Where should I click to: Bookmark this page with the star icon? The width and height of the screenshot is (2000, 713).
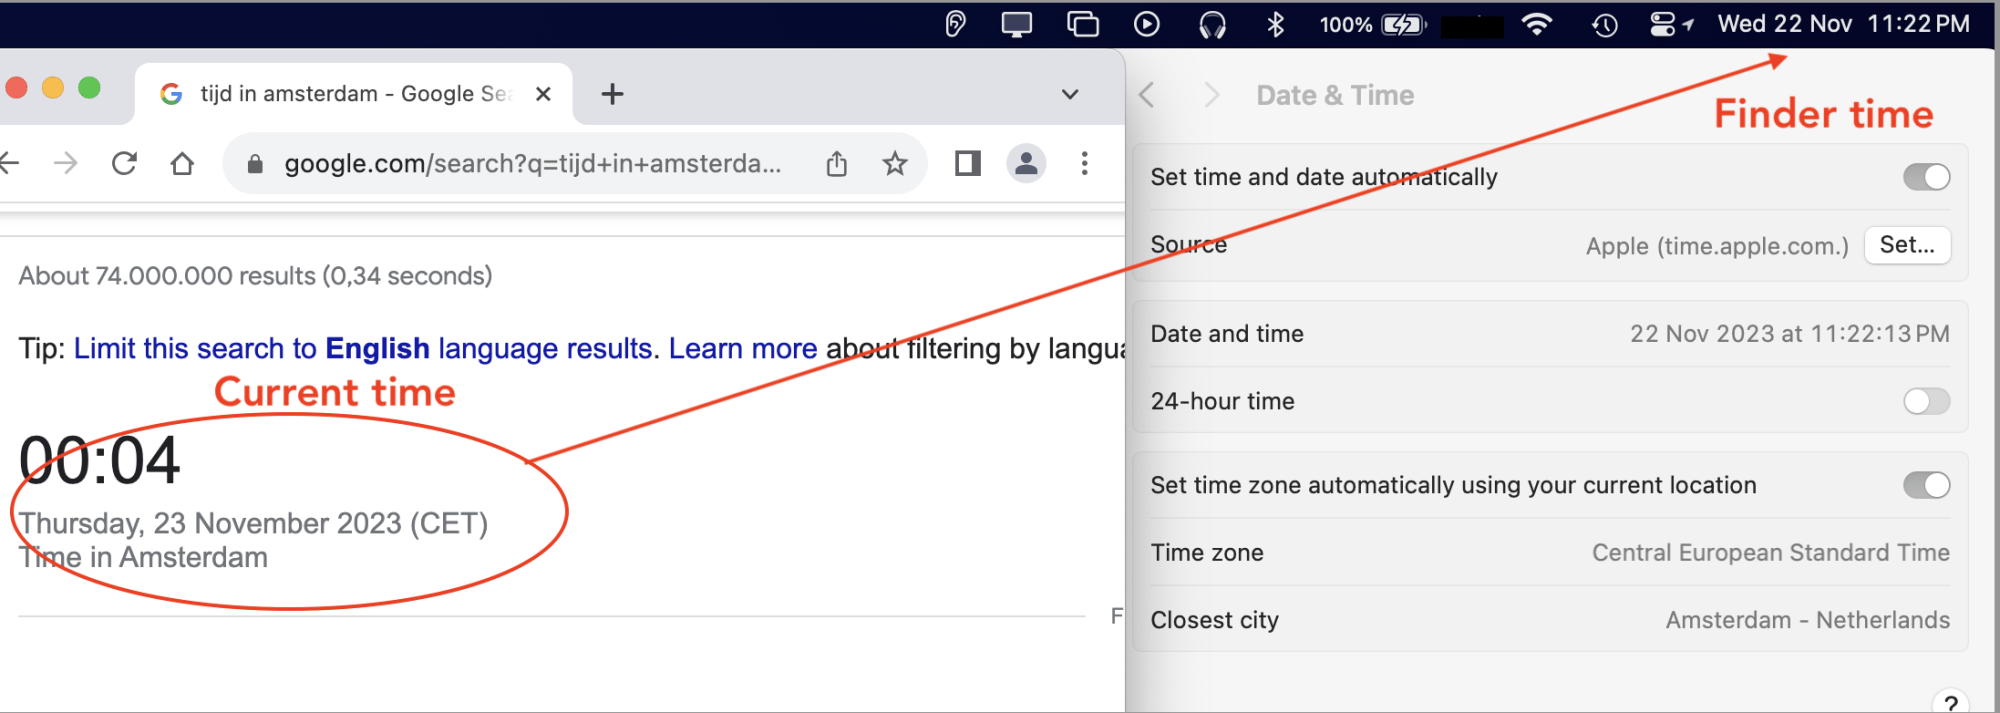pyautogui.click(x=895, y=163)
